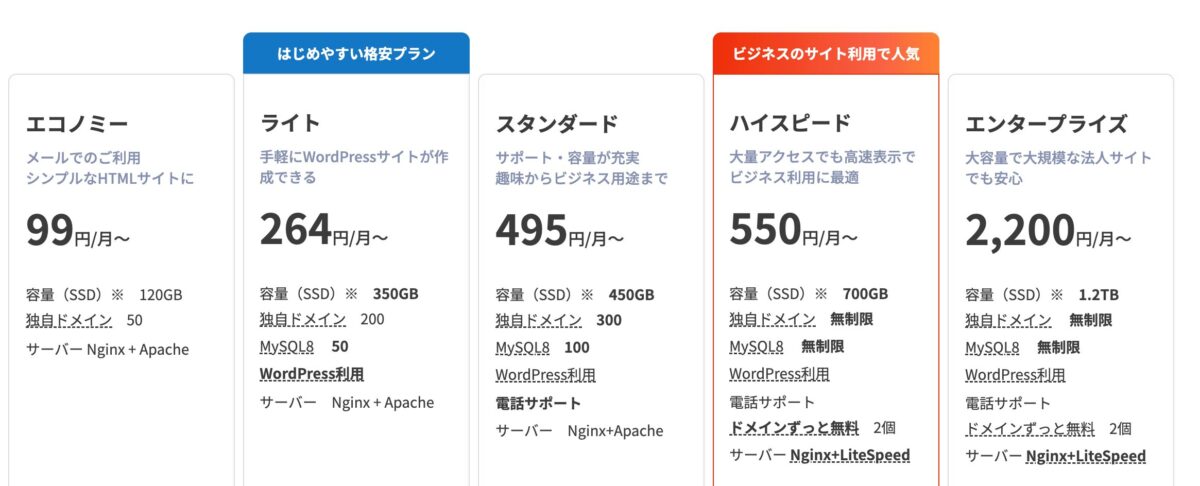Choose the ハイスピード plan title
The image size is (1200, 486).
[x=790, y=123]
